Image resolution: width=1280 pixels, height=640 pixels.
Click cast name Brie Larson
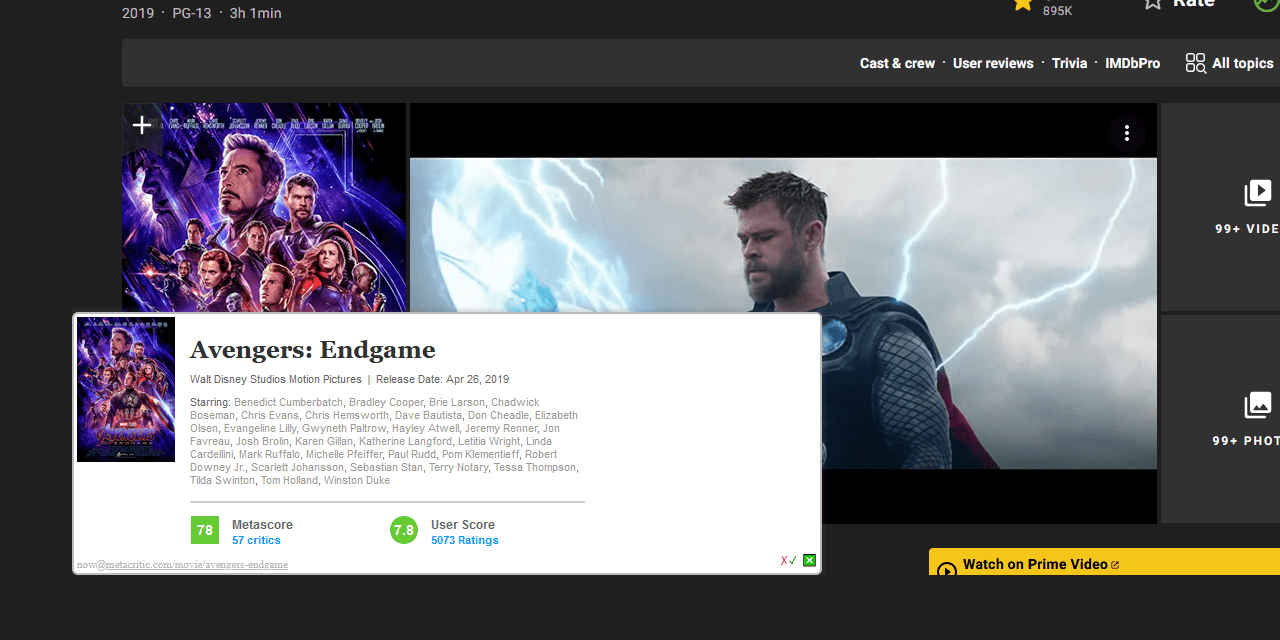[457, 402]
